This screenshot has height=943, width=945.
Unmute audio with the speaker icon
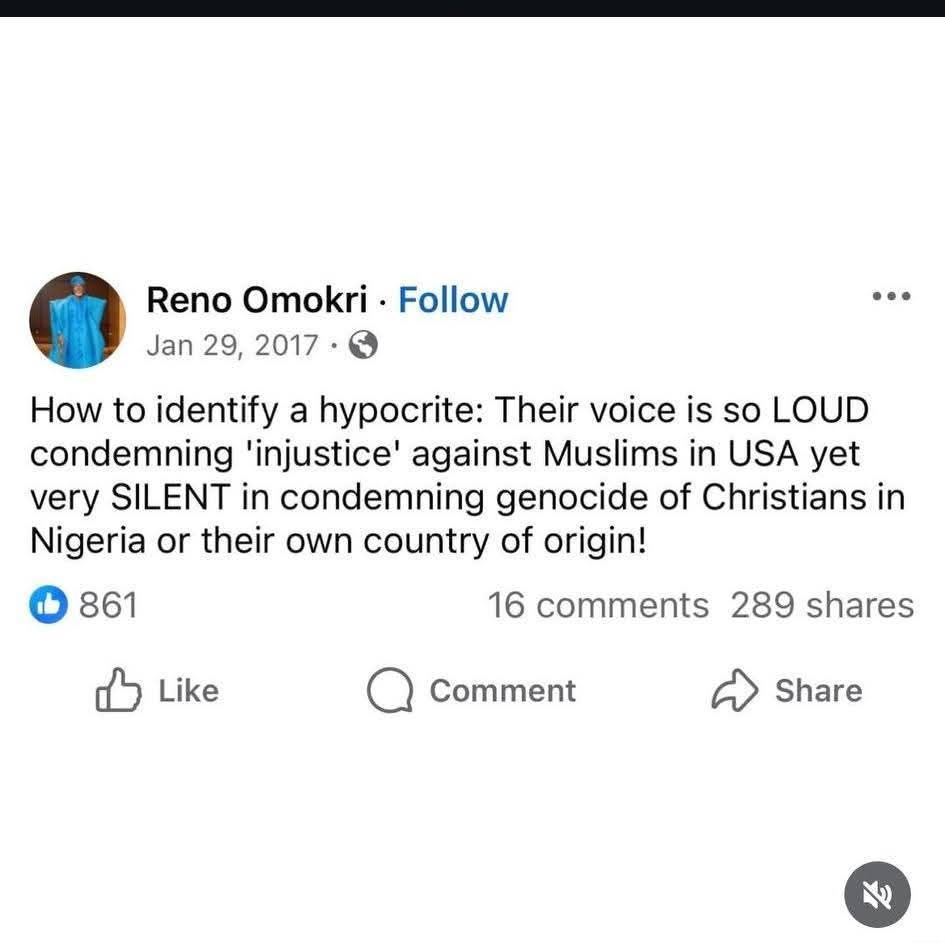(877, 894)
